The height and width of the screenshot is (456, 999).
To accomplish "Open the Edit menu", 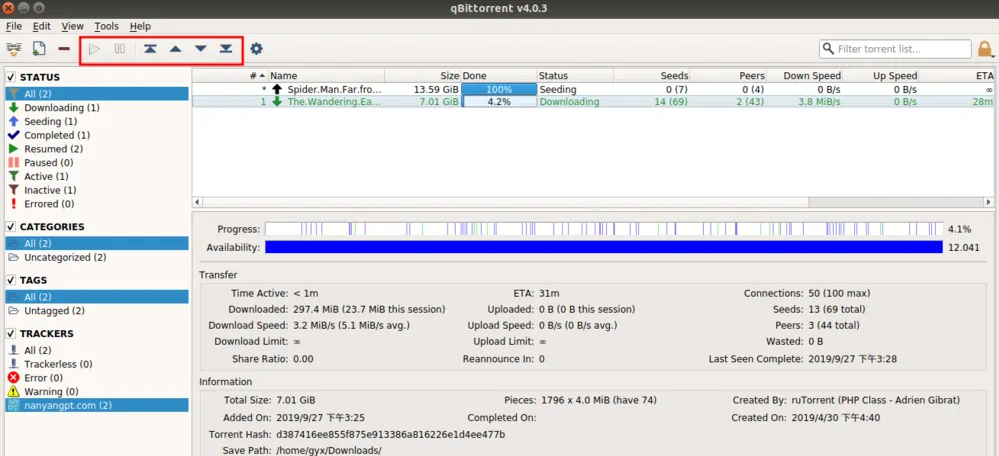I will point(41,26).
